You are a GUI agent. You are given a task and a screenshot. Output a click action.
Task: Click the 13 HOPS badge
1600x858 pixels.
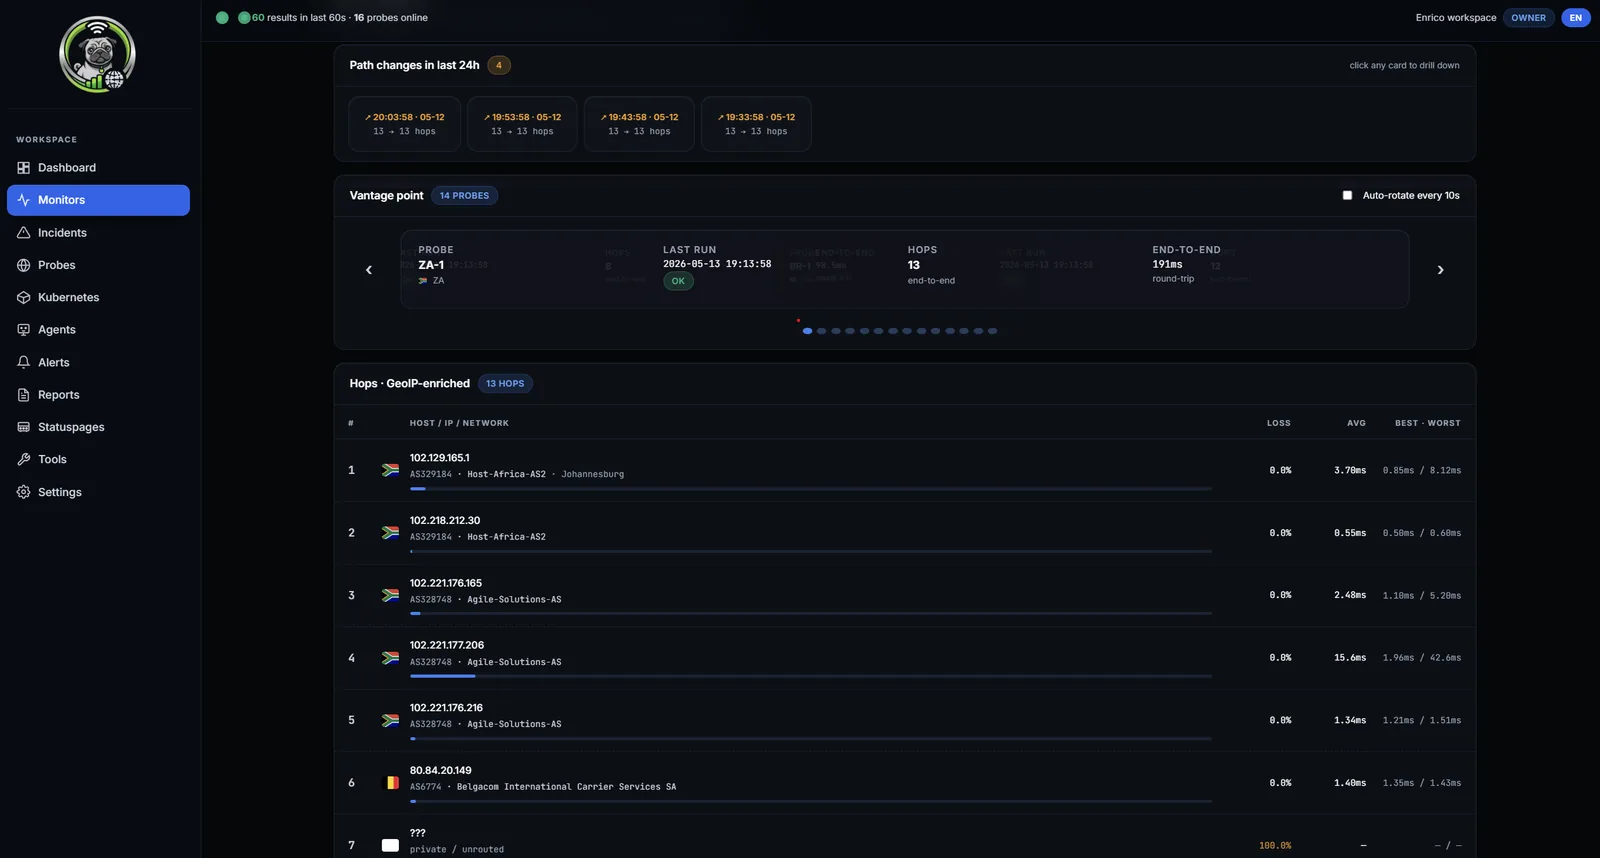pyautogui.click(x=505, y=384)
